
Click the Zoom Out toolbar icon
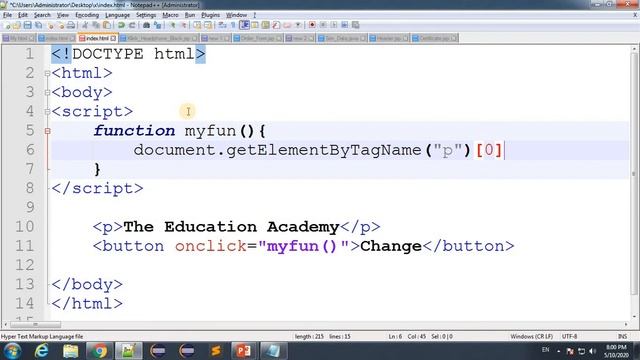[184, 25]
